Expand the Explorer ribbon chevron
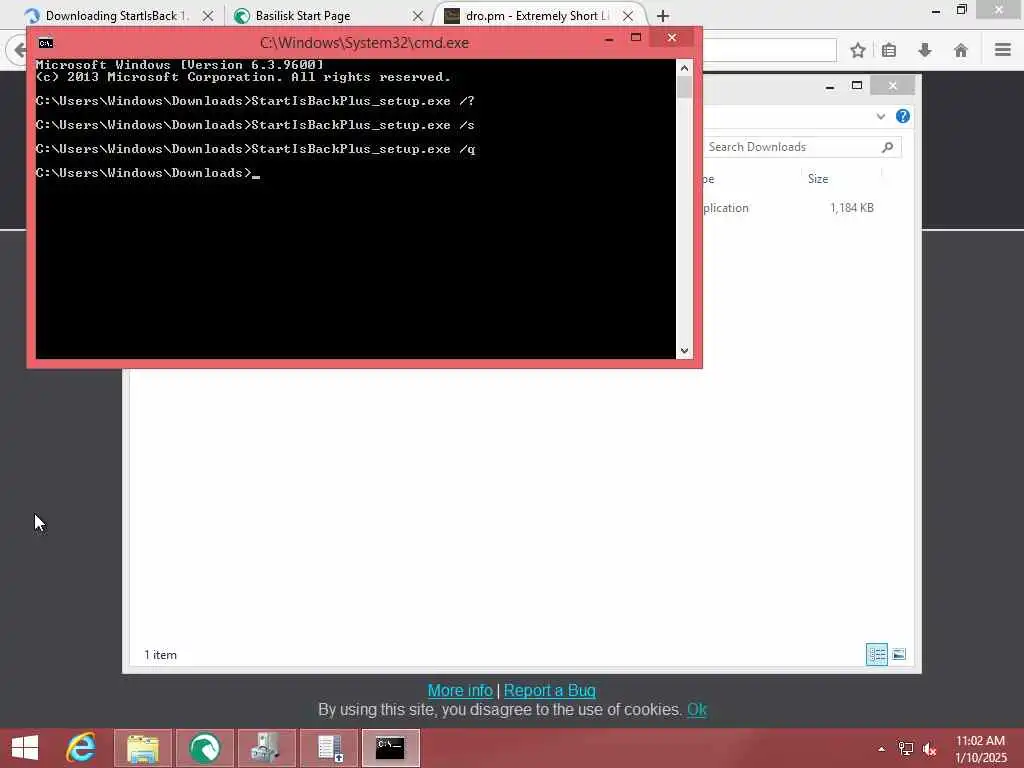Screen dimensions: 1024x768 [880, 116]
